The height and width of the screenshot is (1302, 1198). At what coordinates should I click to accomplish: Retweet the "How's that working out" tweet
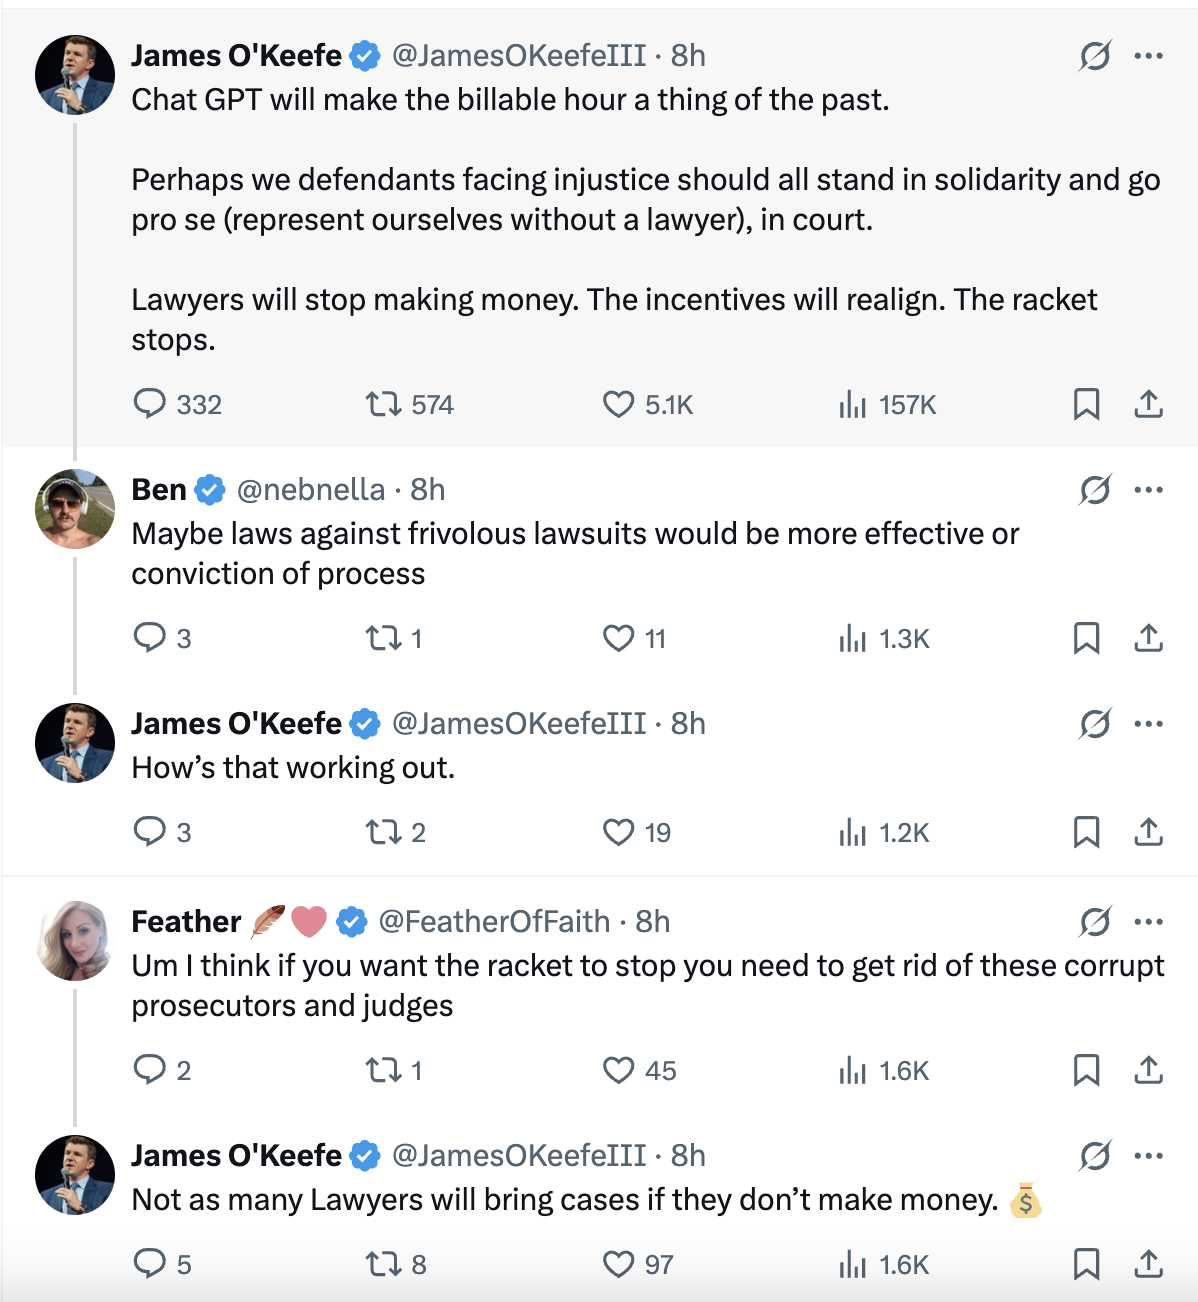pos(395,832)
